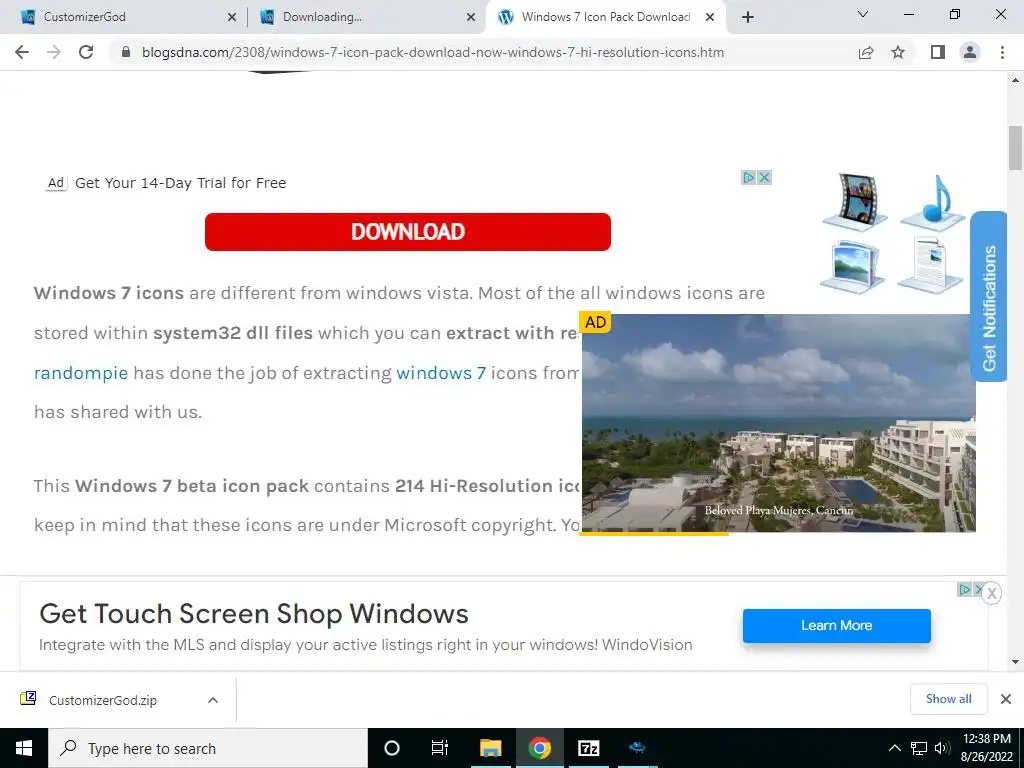Viewport: 1024px width, 768px height.
Task: Bookmark this page with star icon
Action: pos(898,52)
